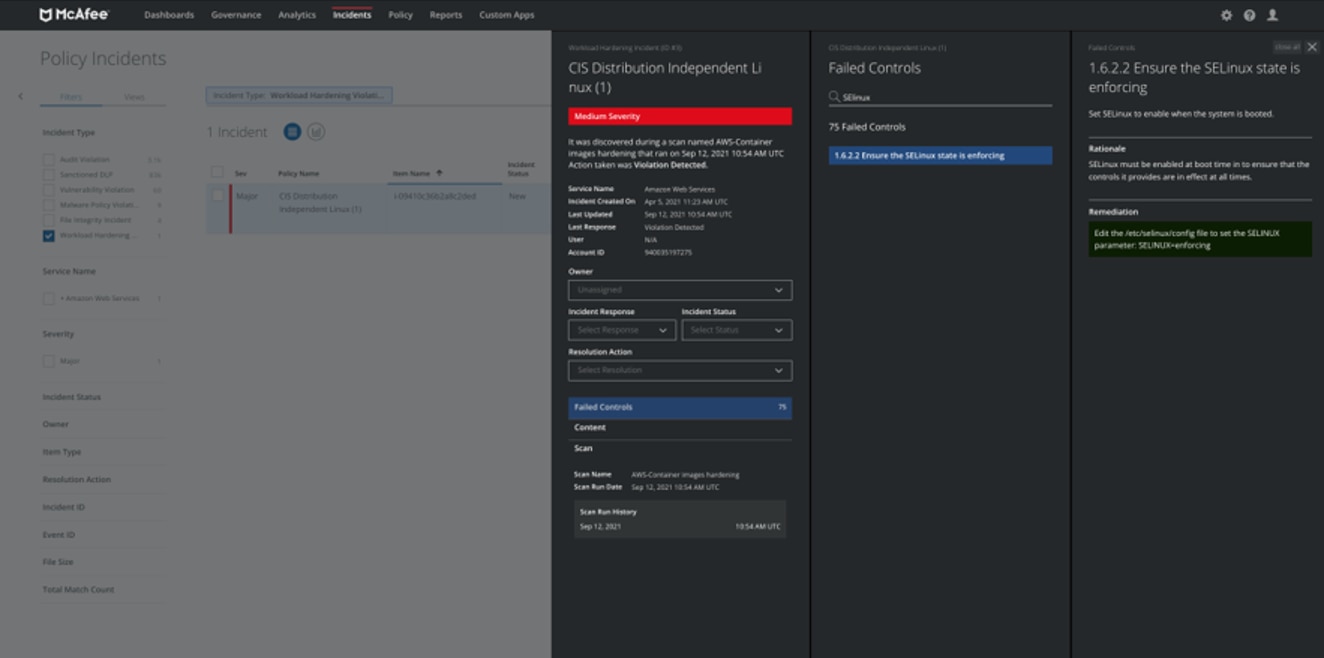Toggle the Malware Policy Violation checkbox

48,205
